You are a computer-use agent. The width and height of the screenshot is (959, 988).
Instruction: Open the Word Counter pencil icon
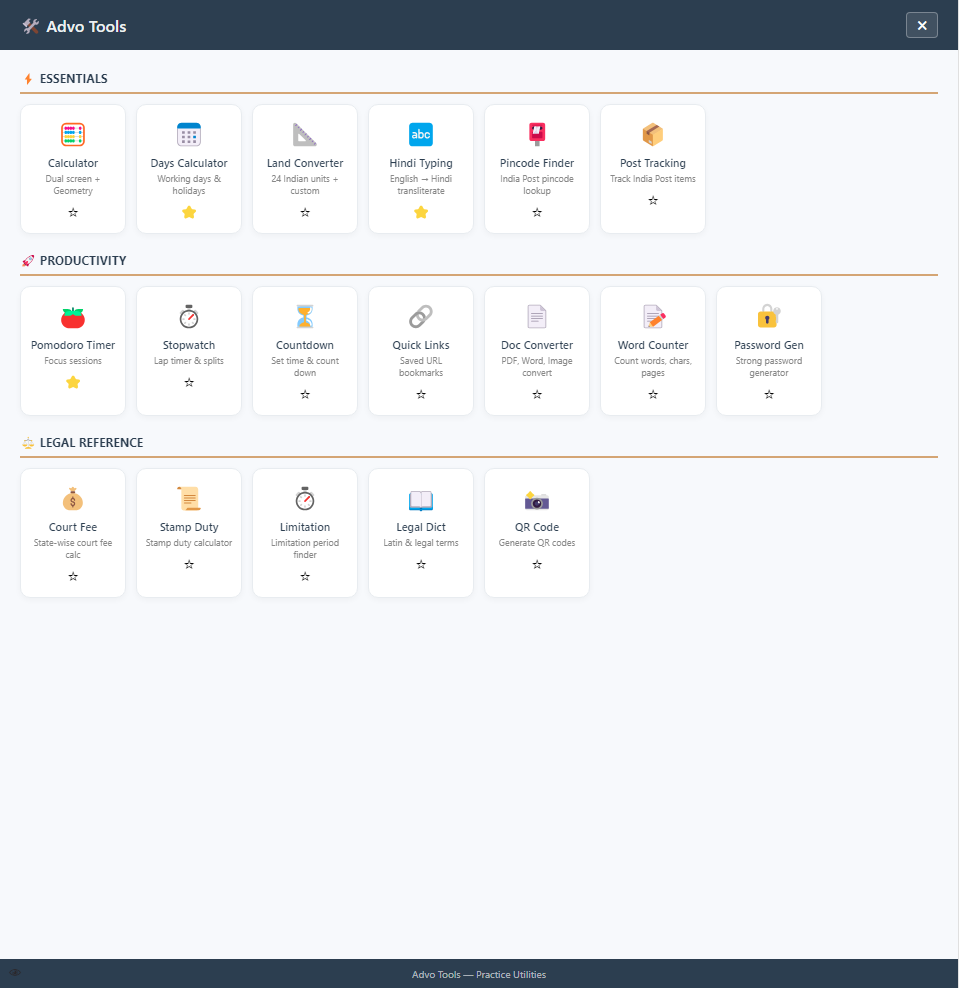pyautogui.click(x=653, y=317)
